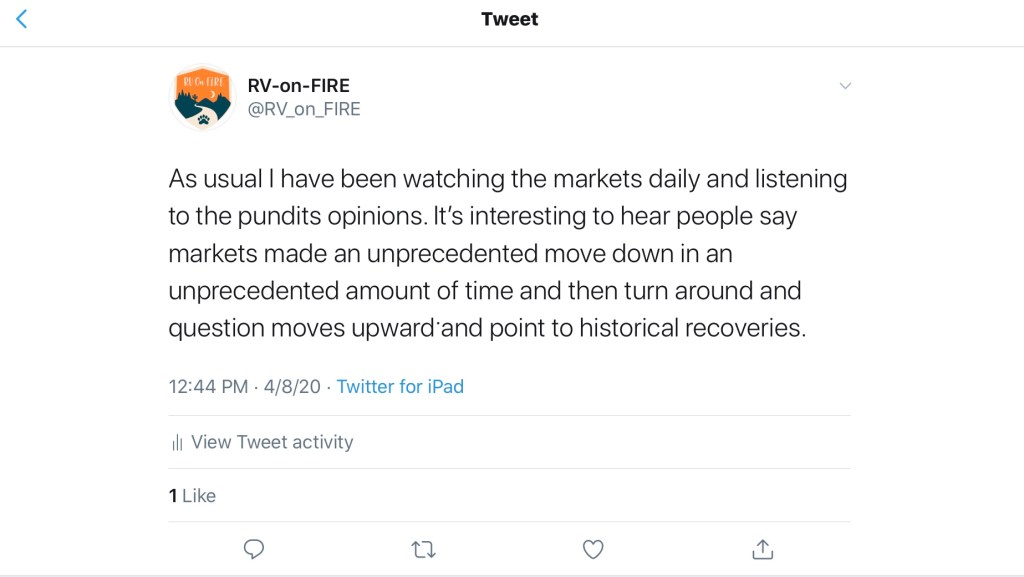Tap the @RV_on_FIRE handle

pos(304,109)
